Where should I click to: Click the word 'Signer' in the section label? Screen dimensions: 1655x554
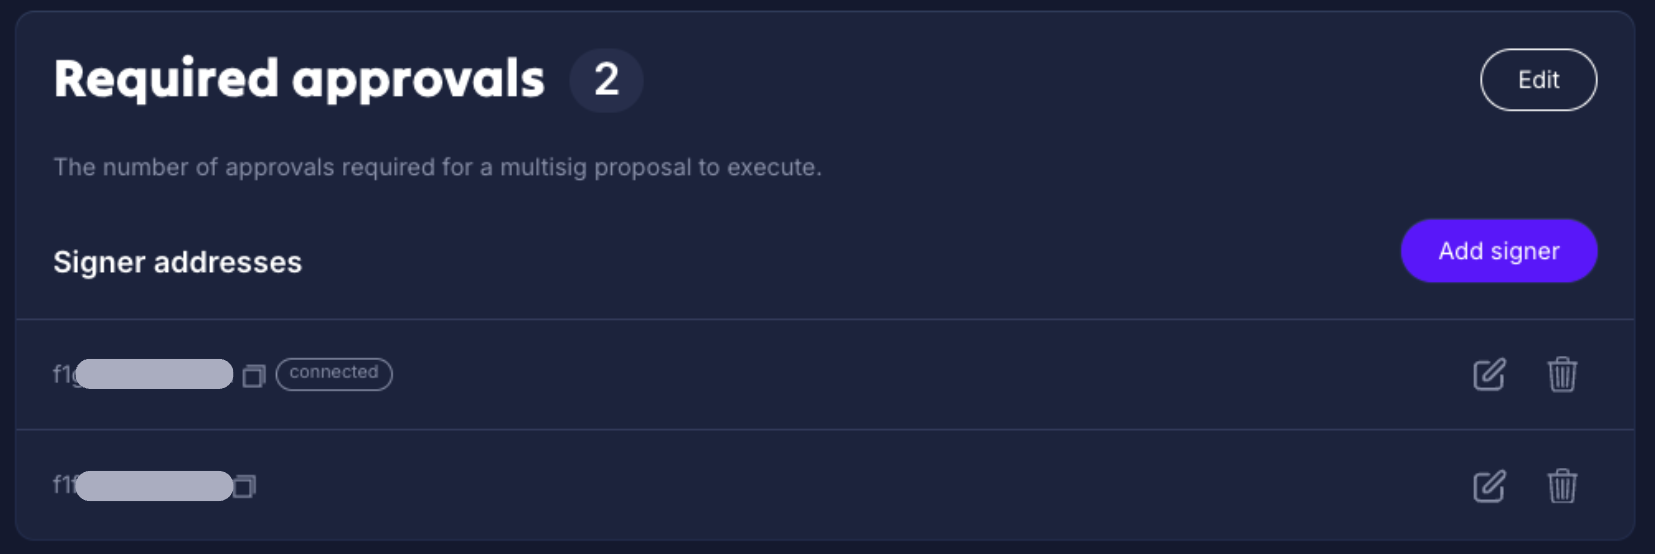tap(99, 262)
